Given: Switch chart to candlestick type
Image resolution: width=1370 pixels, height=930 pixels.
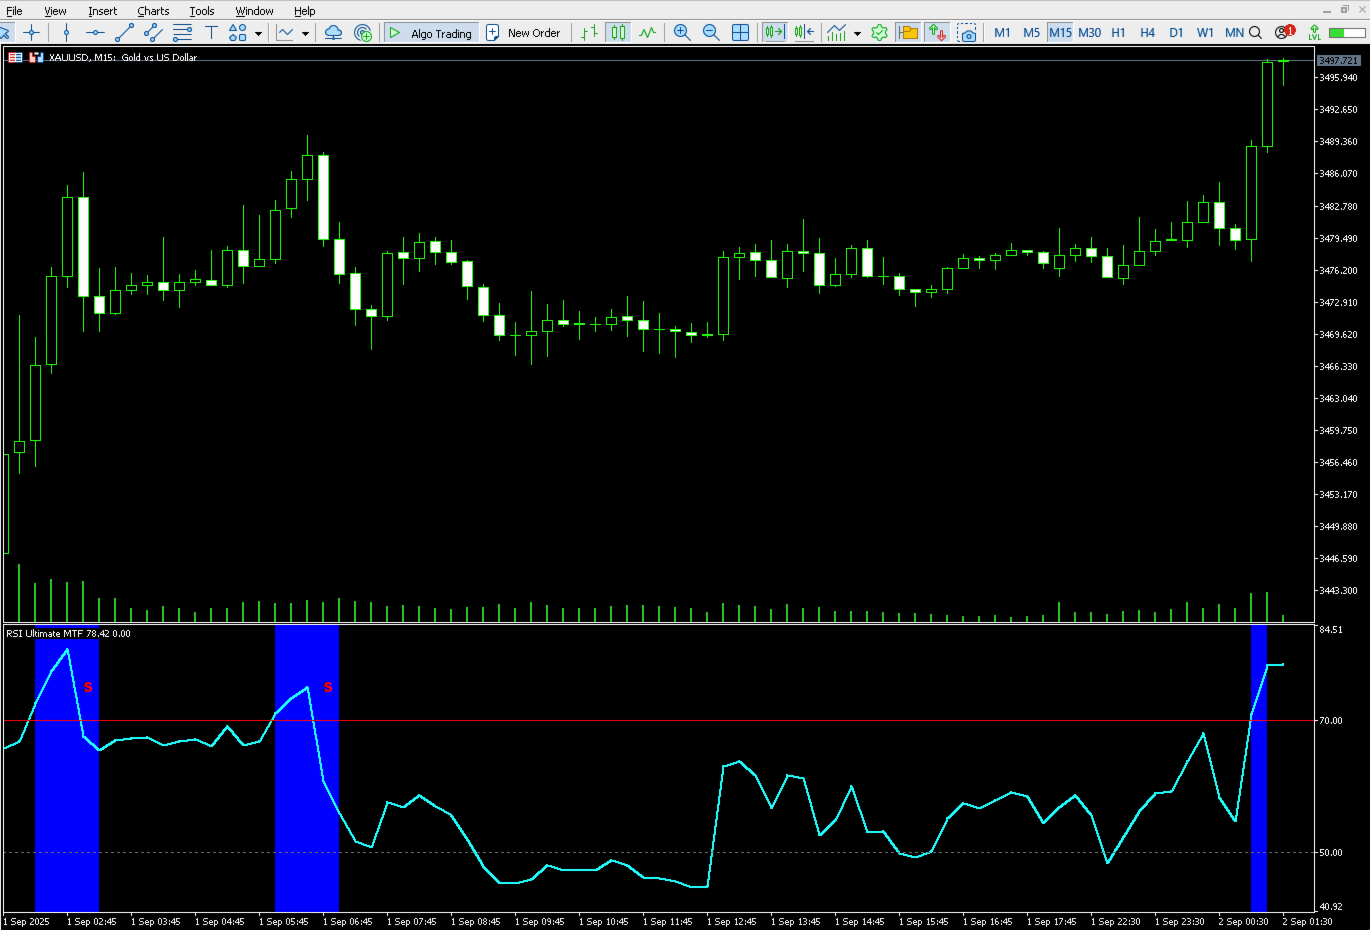Looking at the screenshot, I should (x=619, y=33).
